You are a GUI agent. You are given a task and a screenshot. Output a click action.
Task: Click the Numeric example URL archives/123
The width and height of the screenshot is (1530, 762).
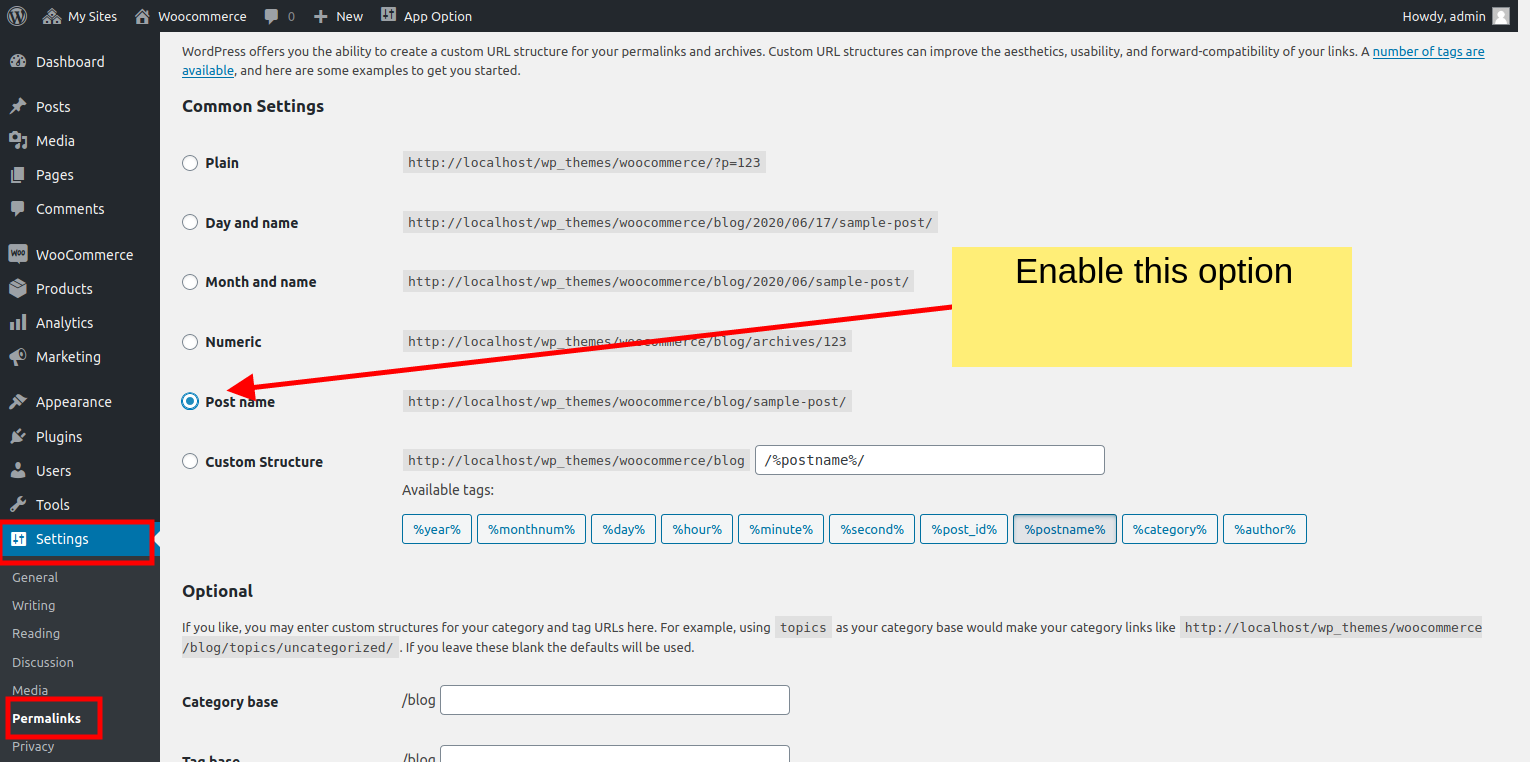(627, 341)
